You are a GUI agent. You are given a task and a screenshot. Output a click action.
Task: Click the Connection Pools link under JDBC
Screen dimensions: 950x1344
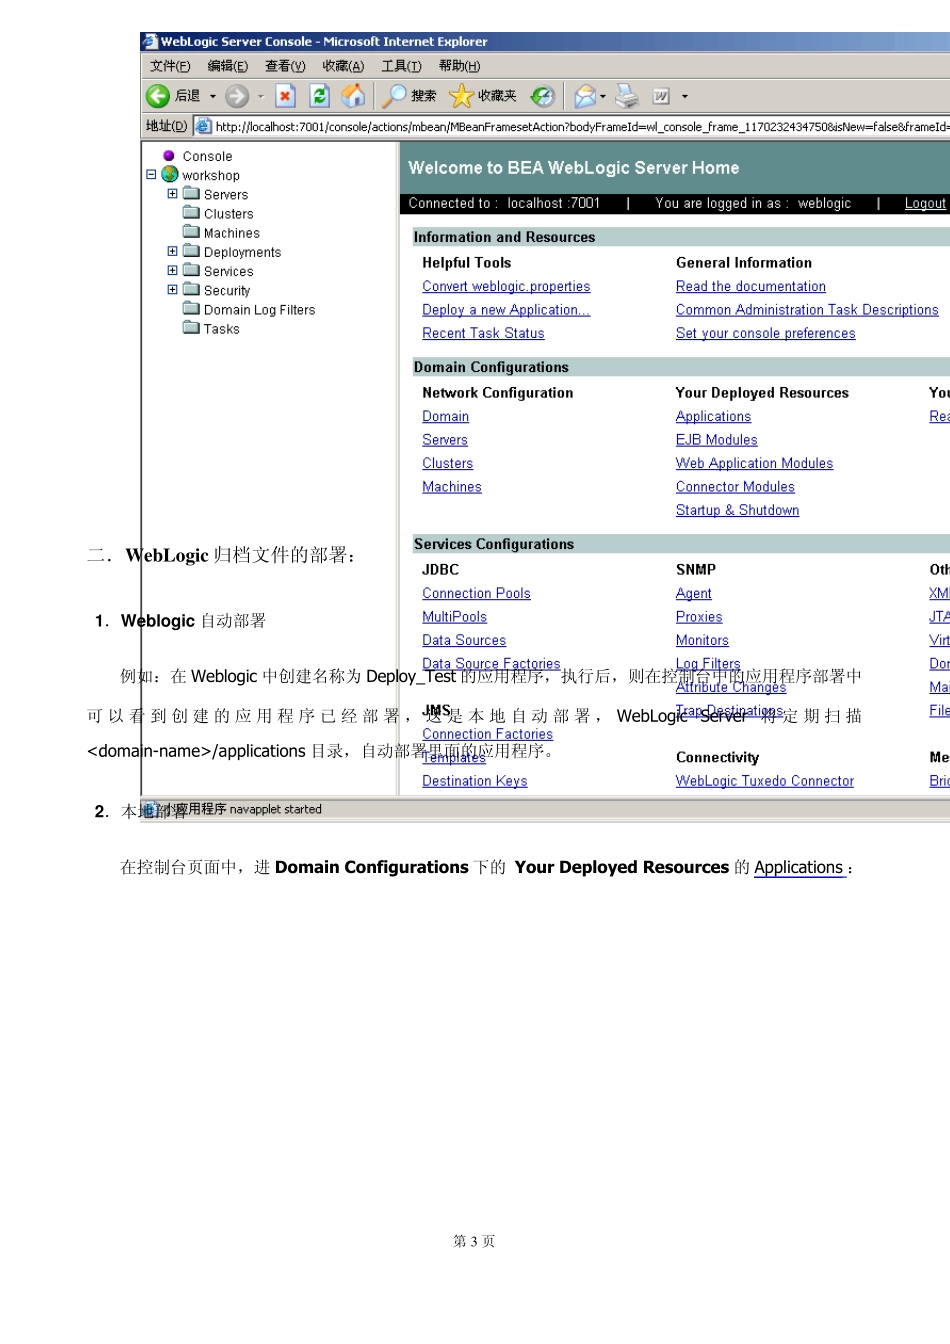click(x=476, y=593)
